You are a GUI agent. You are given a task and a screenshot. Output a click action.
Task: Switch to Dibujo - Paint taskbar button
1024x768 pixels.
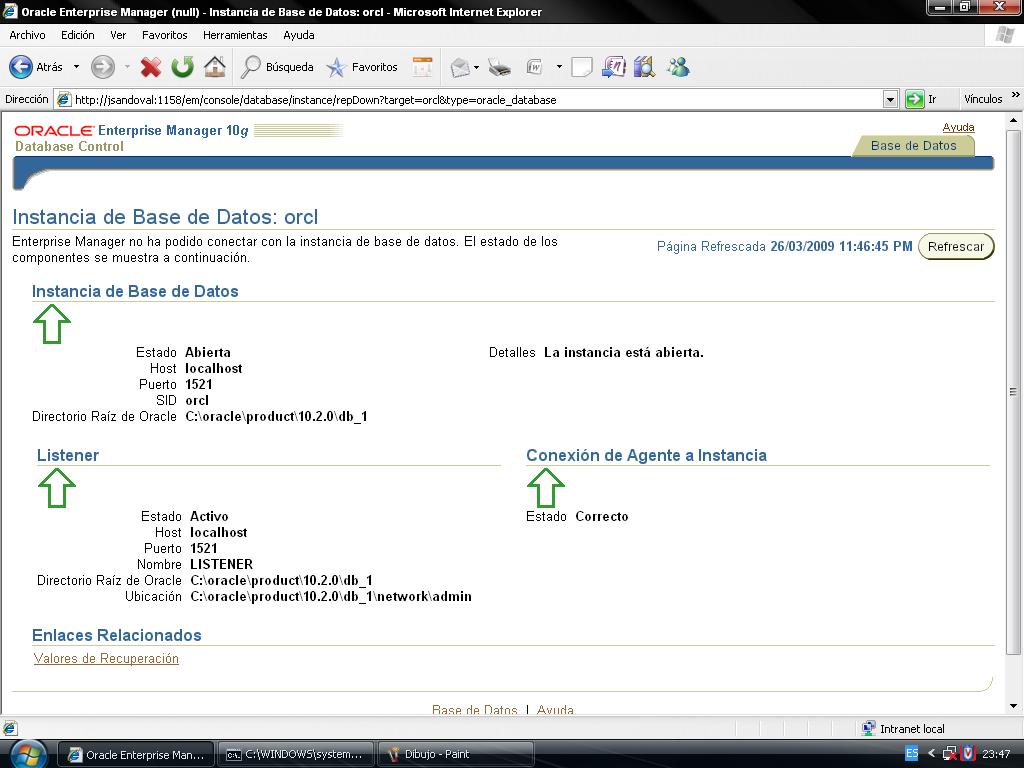[x=455, y=754]
